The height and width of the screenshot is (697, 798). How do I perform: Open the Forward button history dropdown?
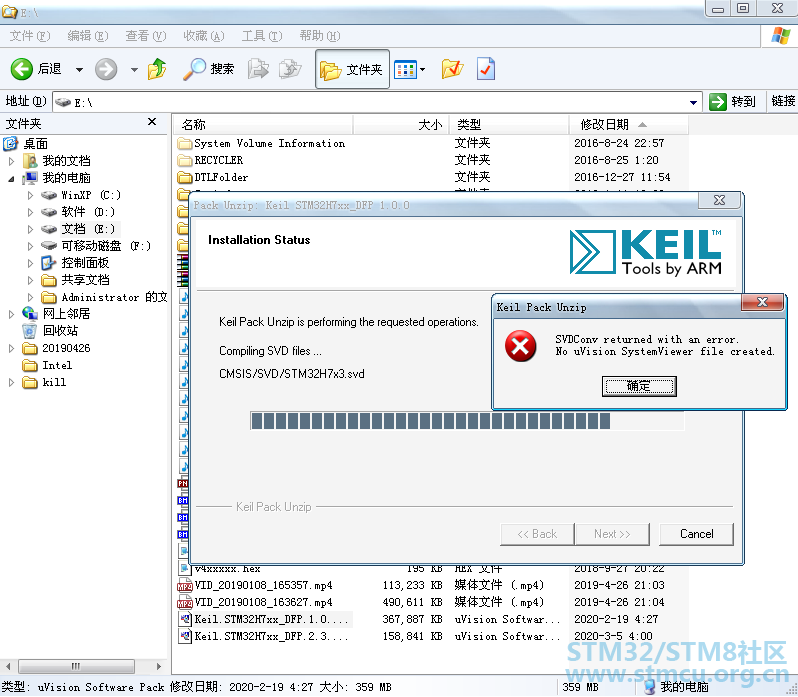click(x=134, y=70)
